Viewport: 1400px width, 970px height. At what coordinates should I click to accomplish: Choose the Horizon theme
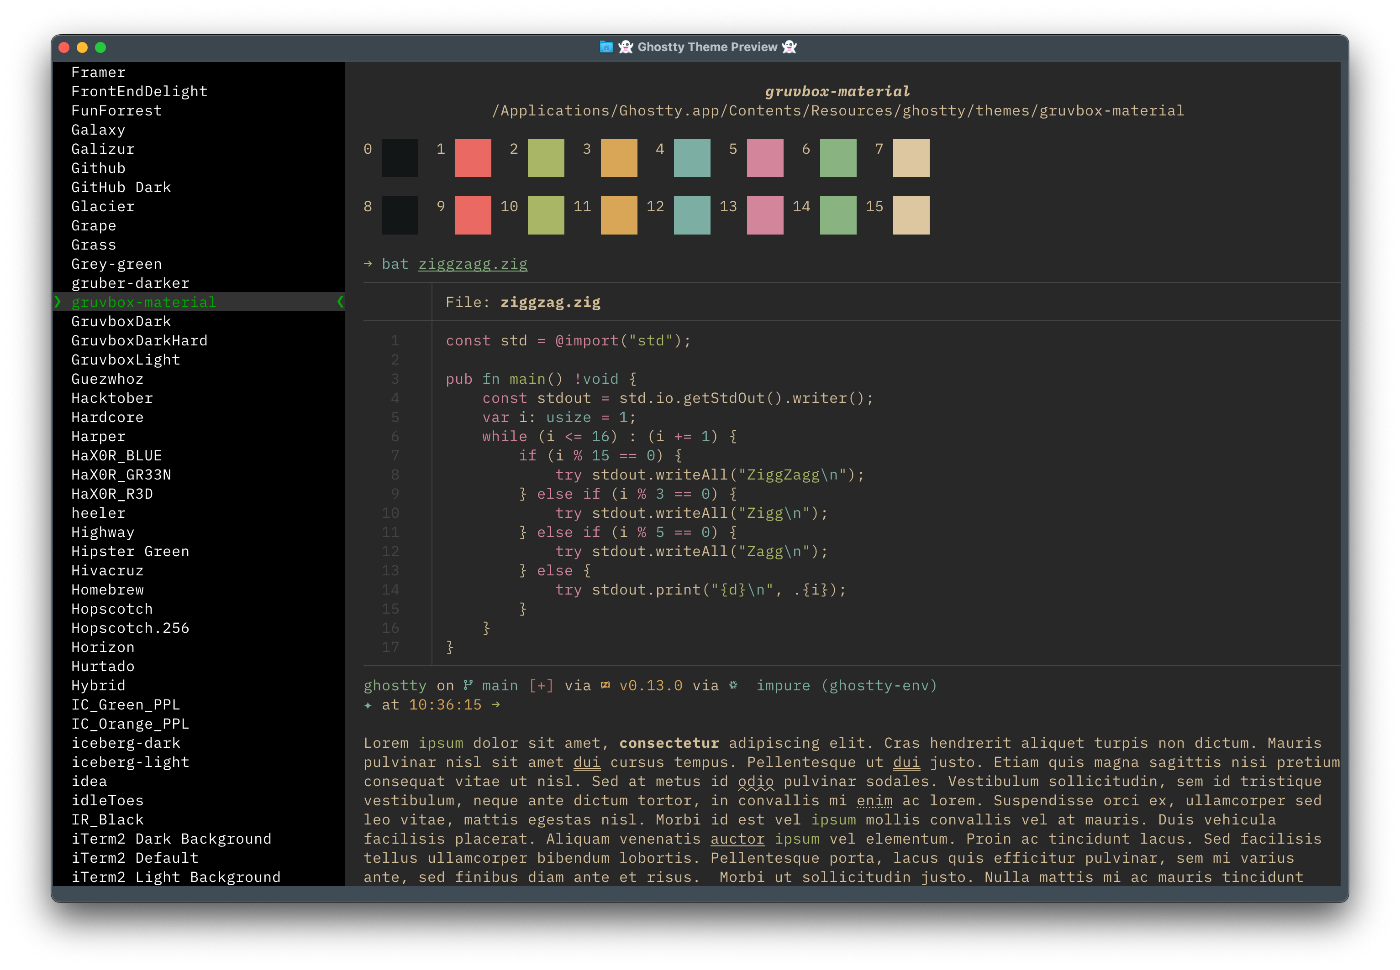[x=103, y=647]
